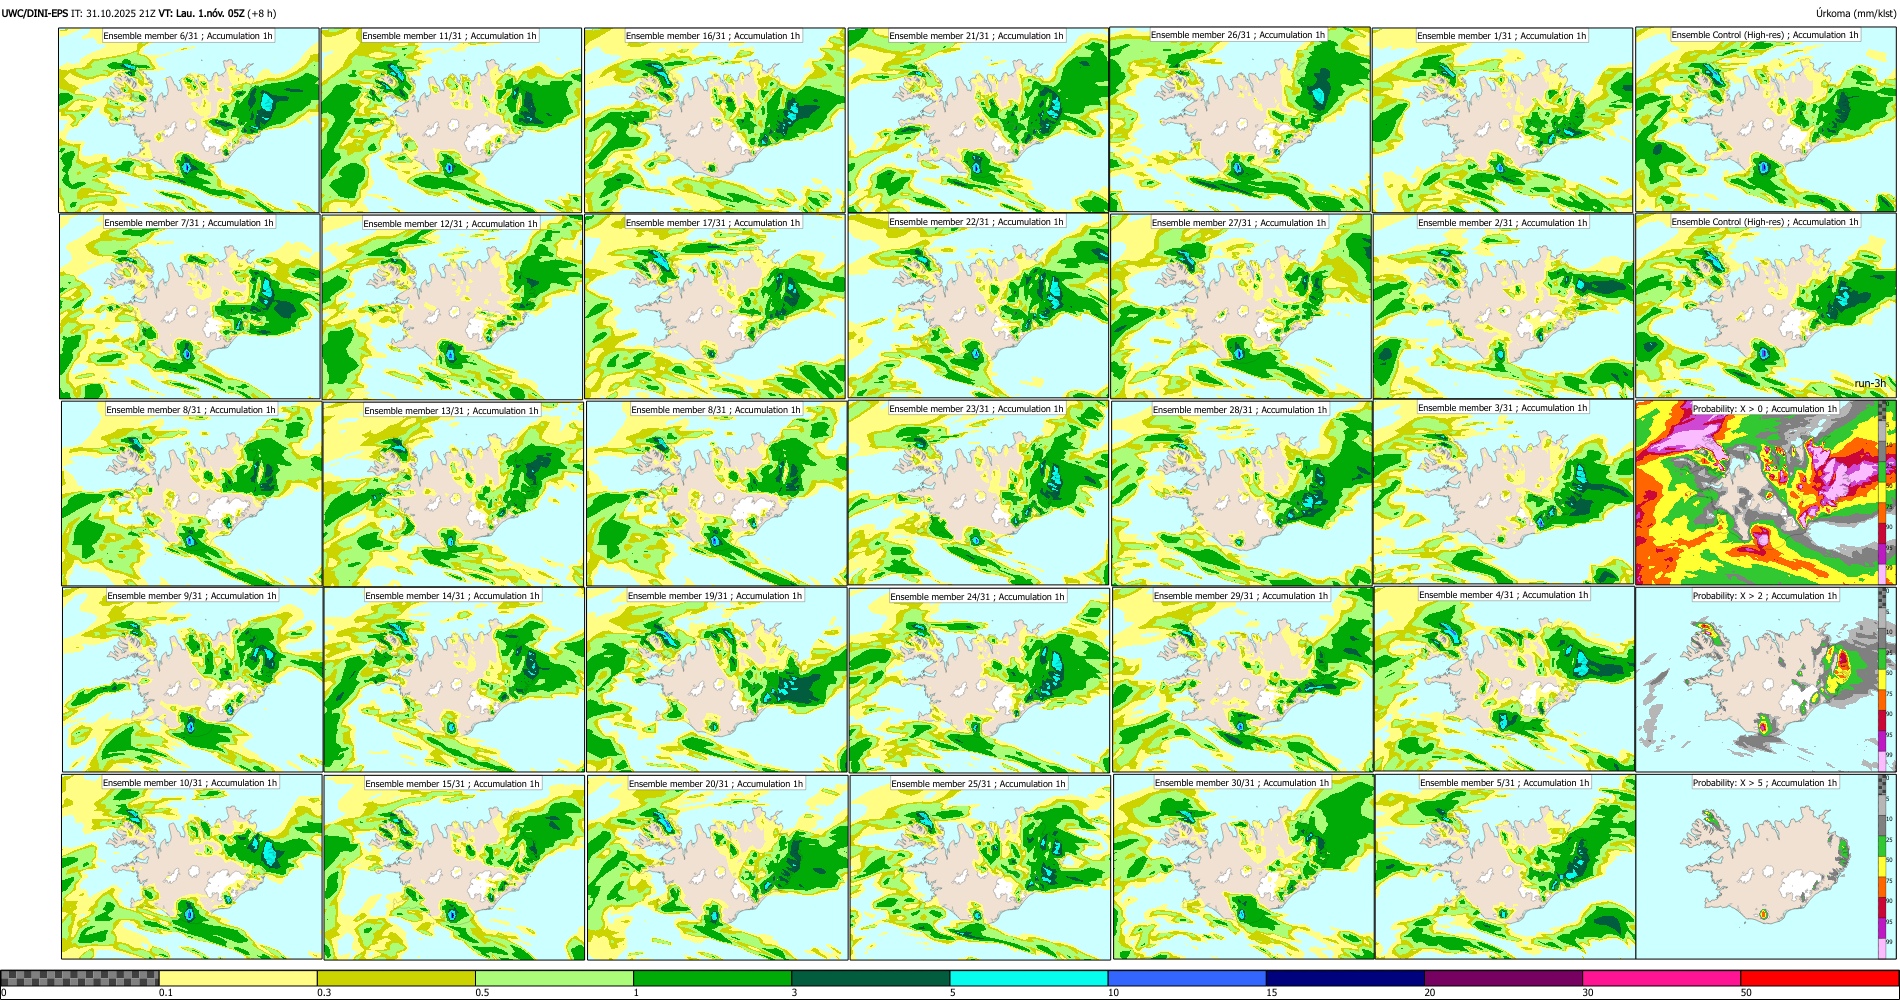
Task: Click the 'run-3h' label
Action: 1870,383
